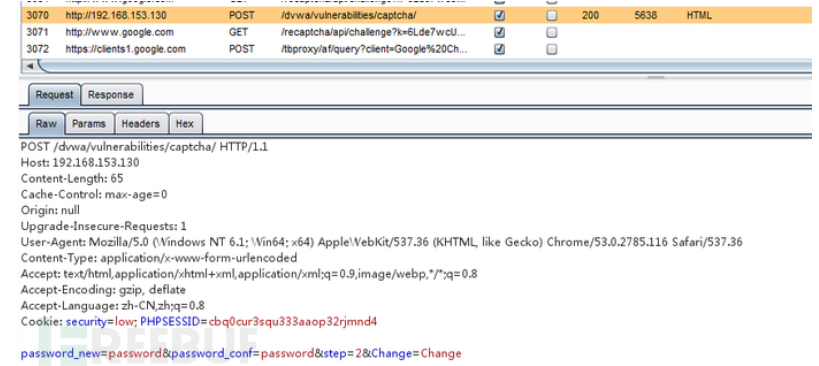Screen dimensions: 819x366
Task: Click the Accept-Language: zh-CN header
Action: (112, 305)
